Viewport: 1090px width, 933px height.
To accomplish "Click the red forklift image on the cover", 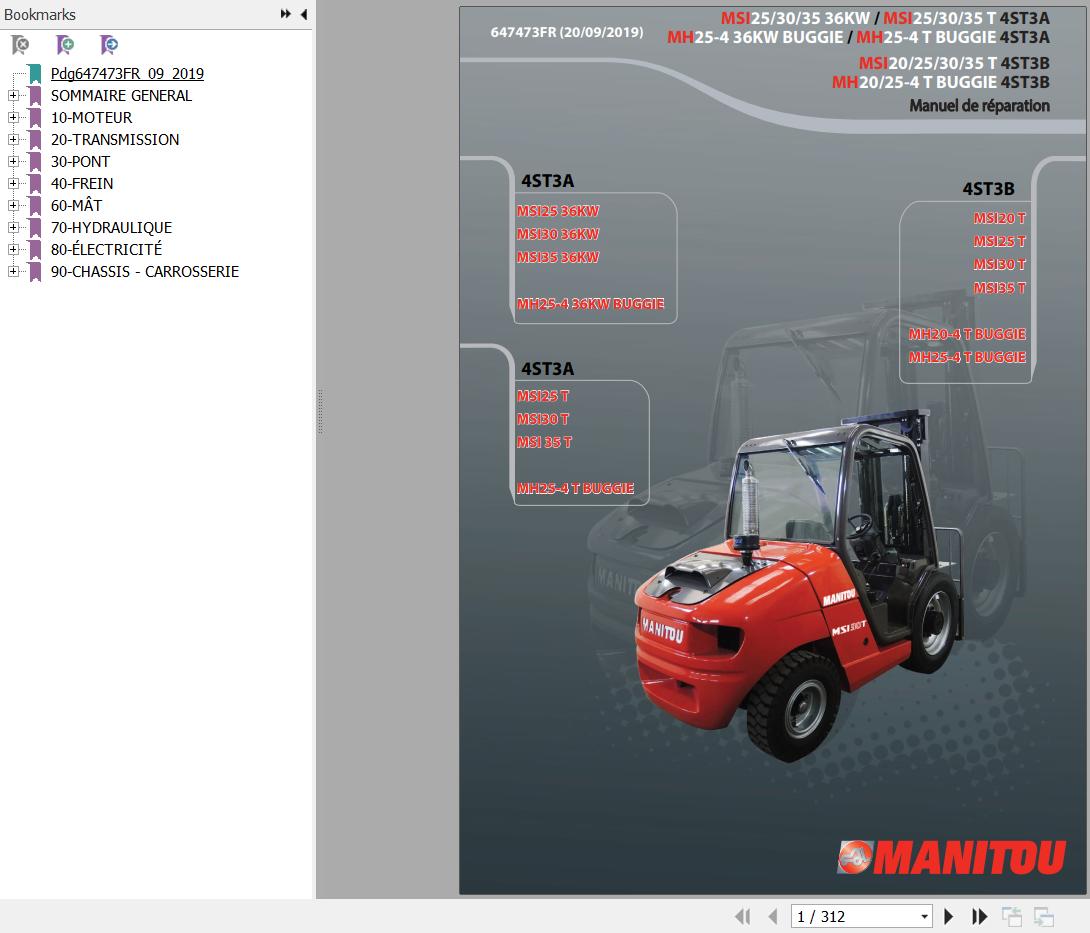I will click(798, 587).
